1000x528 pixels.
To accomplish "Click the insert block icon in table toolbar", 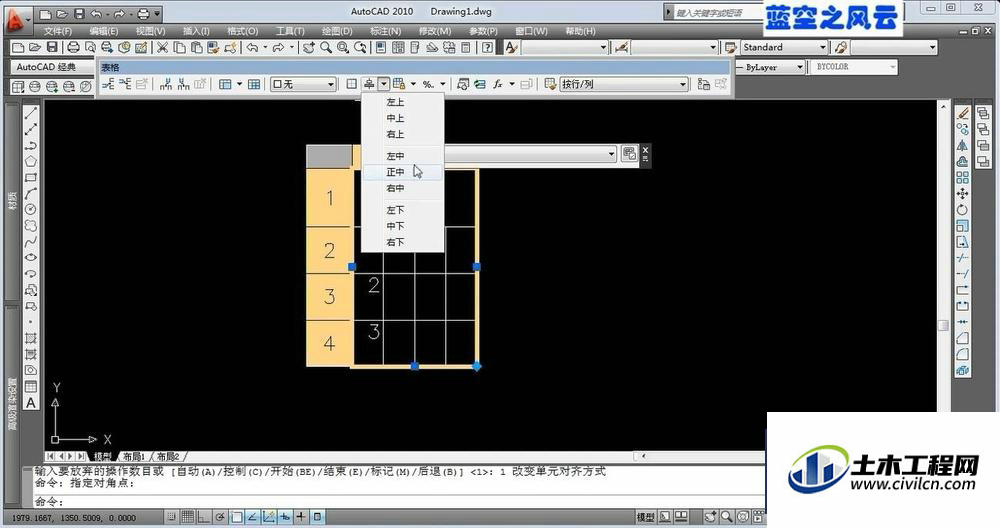I will (463, 84).
